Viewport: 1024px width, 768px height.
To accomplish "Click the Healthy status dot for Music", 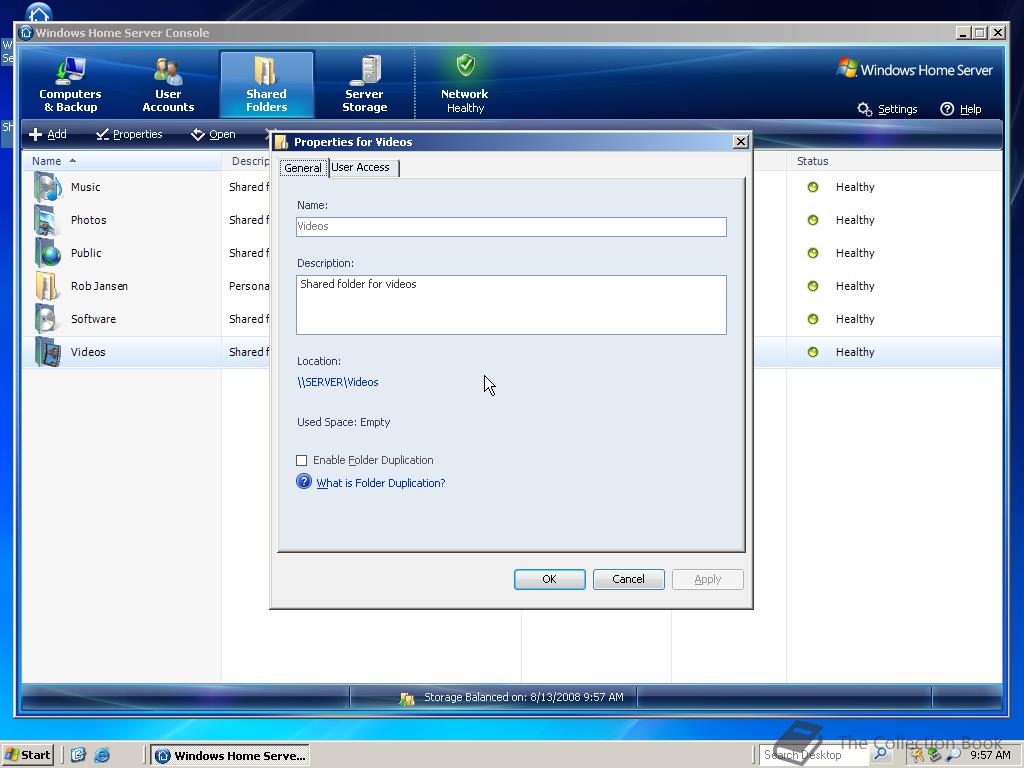I will pos(813,187).
